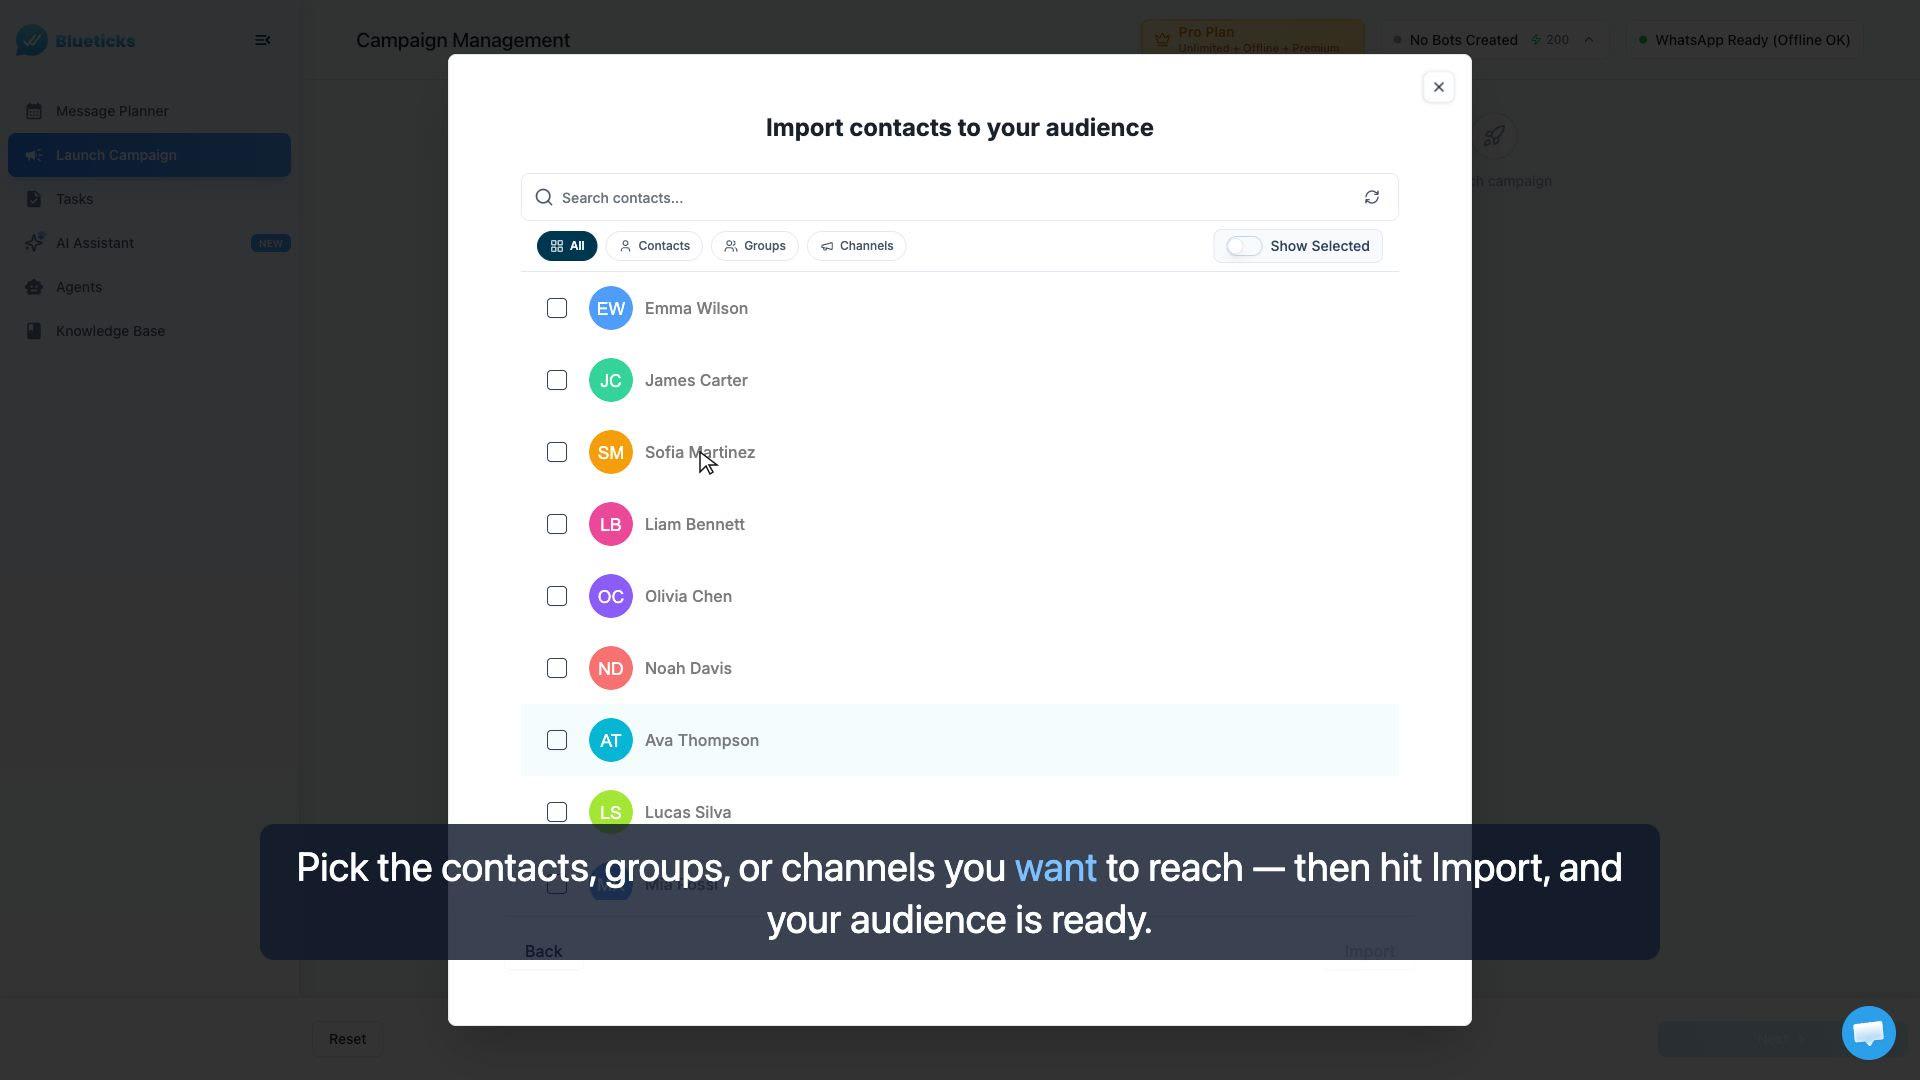Check the Olivia Chen checkbox
Screen dimensions: 1920x1080
pyautogui.click(x=557, y=596)
